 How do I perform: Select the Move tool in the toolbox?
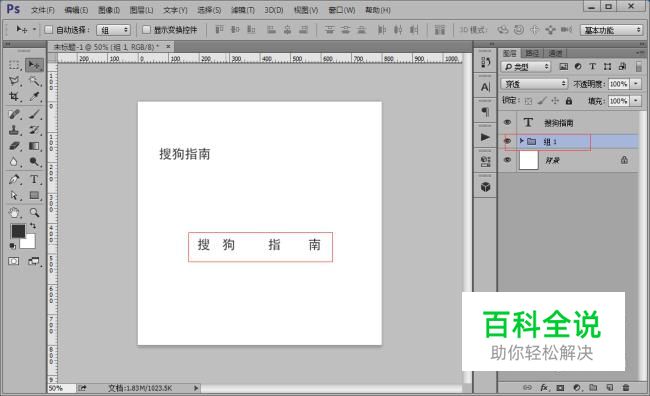pyautogui.click(x=34, y=65)
